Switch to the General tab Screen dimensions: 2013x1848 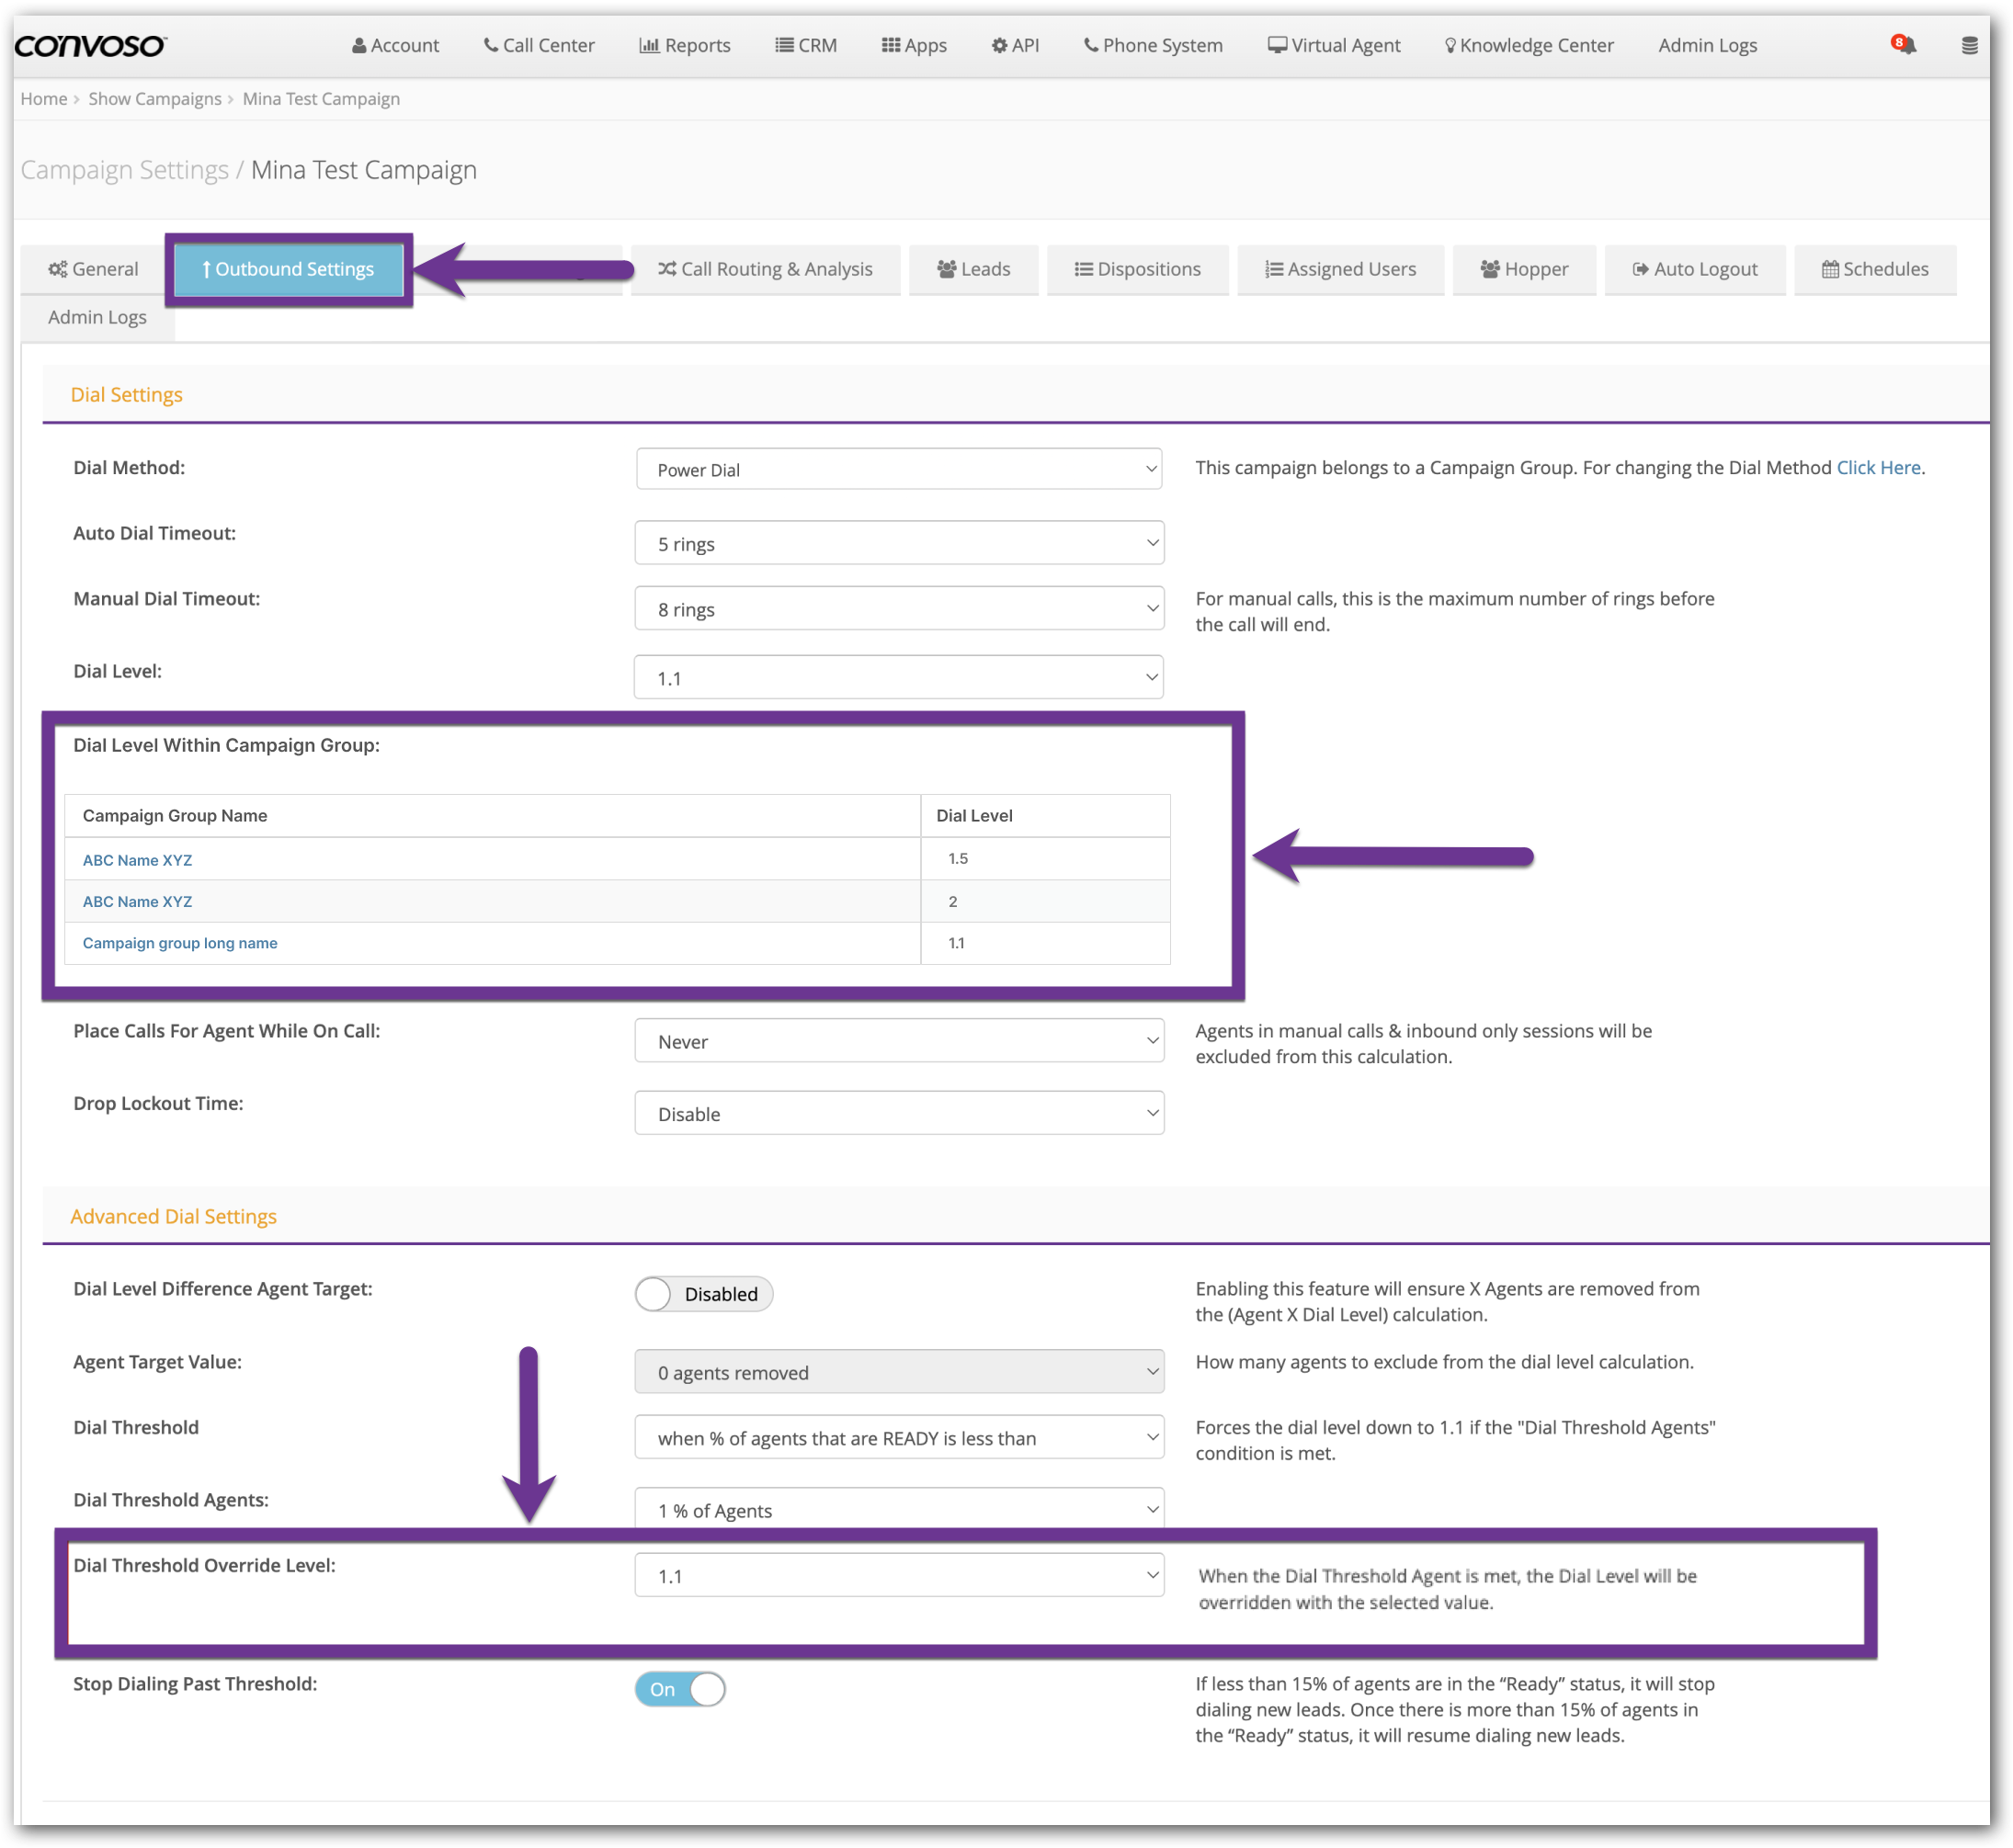tap(93, 269)
